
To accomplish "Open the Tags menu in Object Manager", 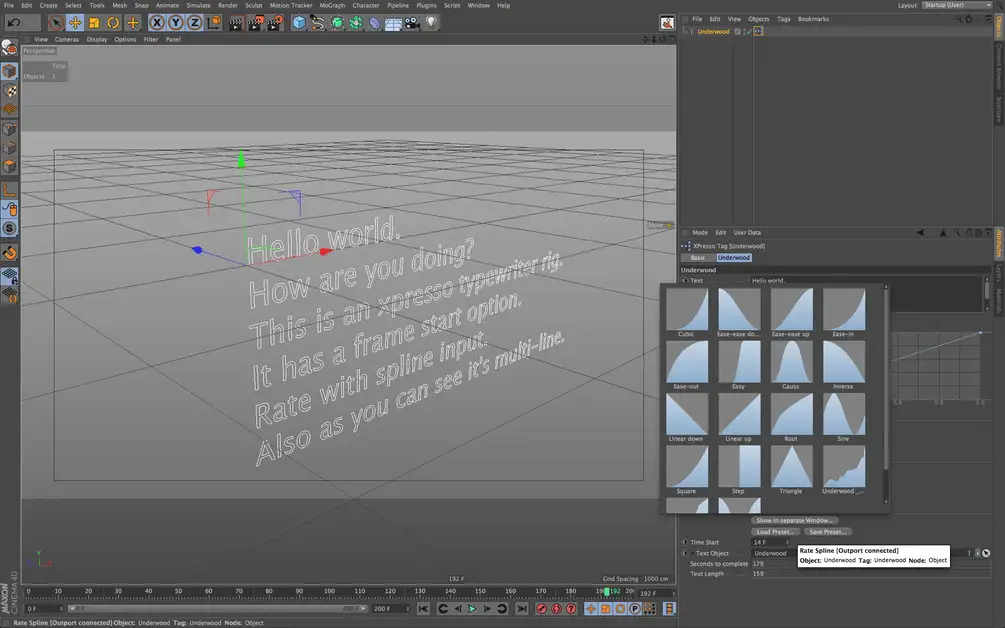I will [783, 19].
